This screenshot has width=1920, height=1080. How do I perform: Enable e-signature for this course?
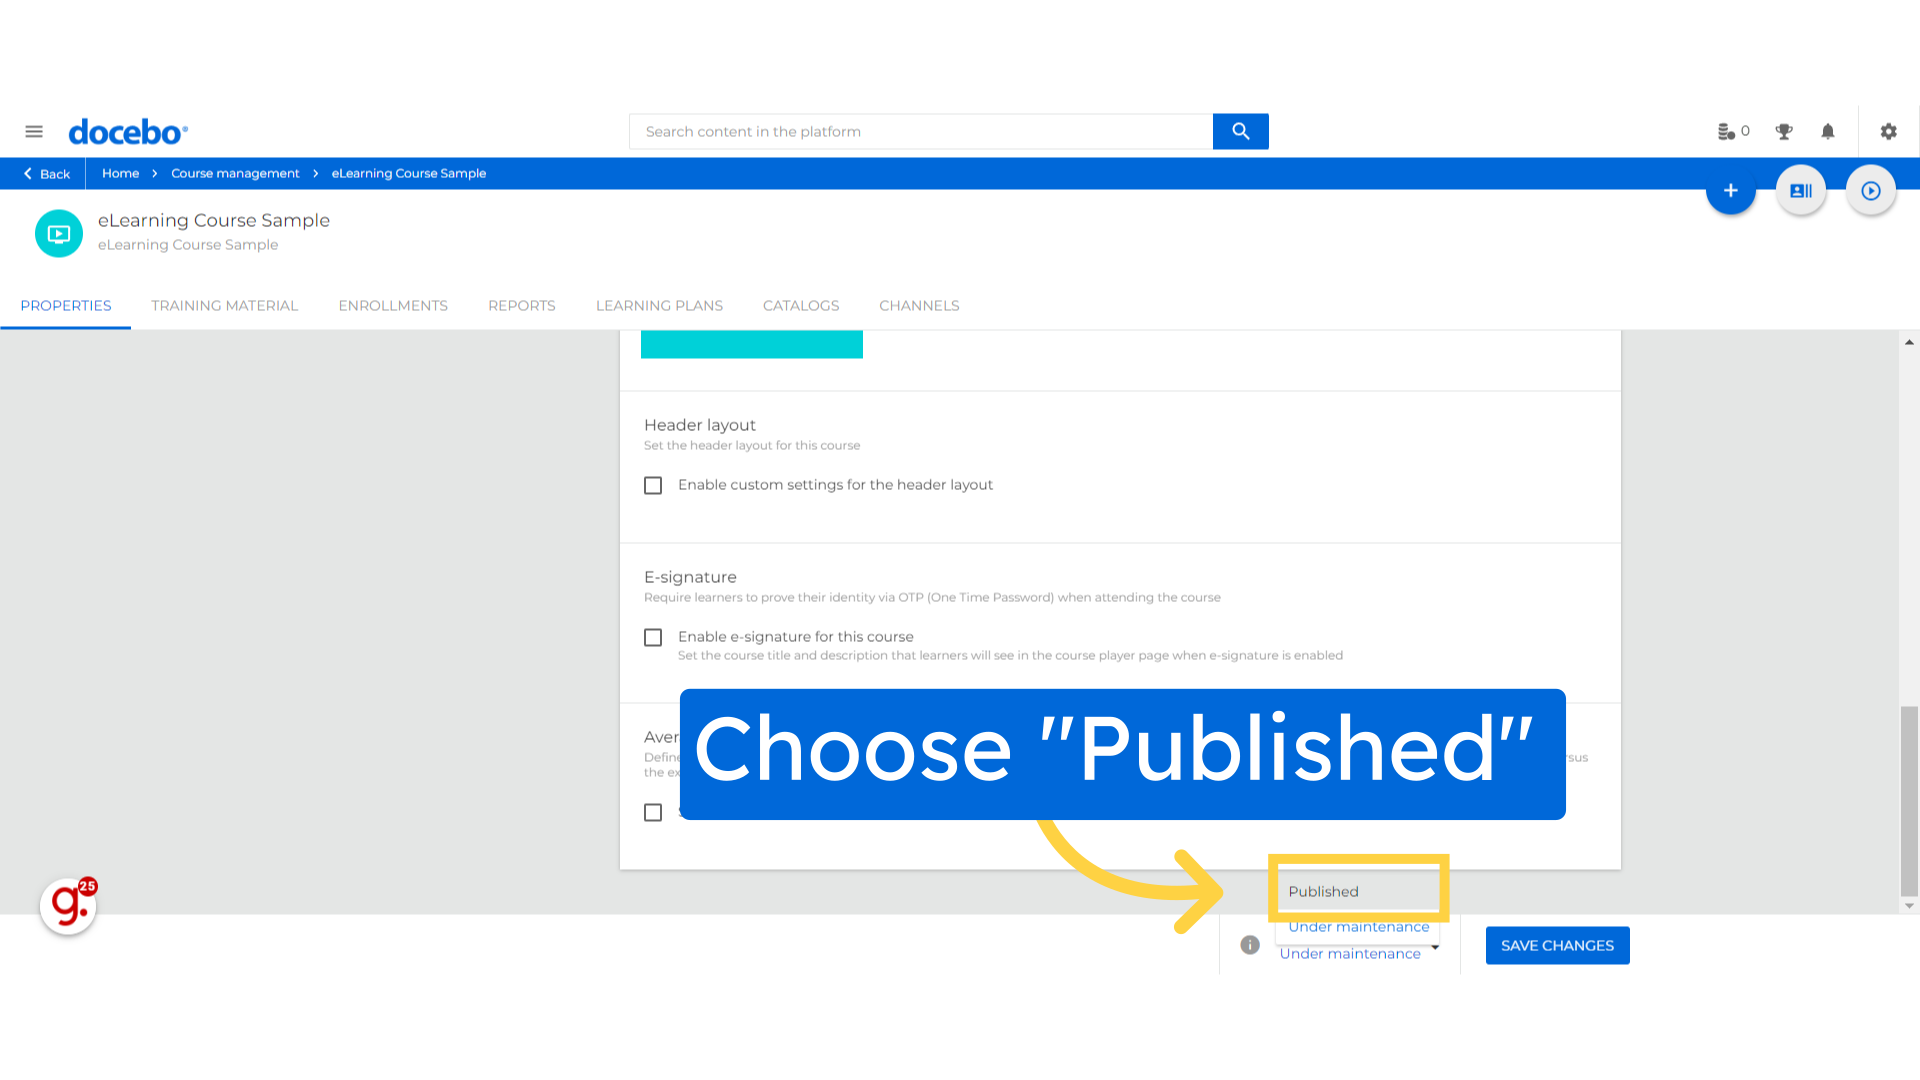(653, 637)
